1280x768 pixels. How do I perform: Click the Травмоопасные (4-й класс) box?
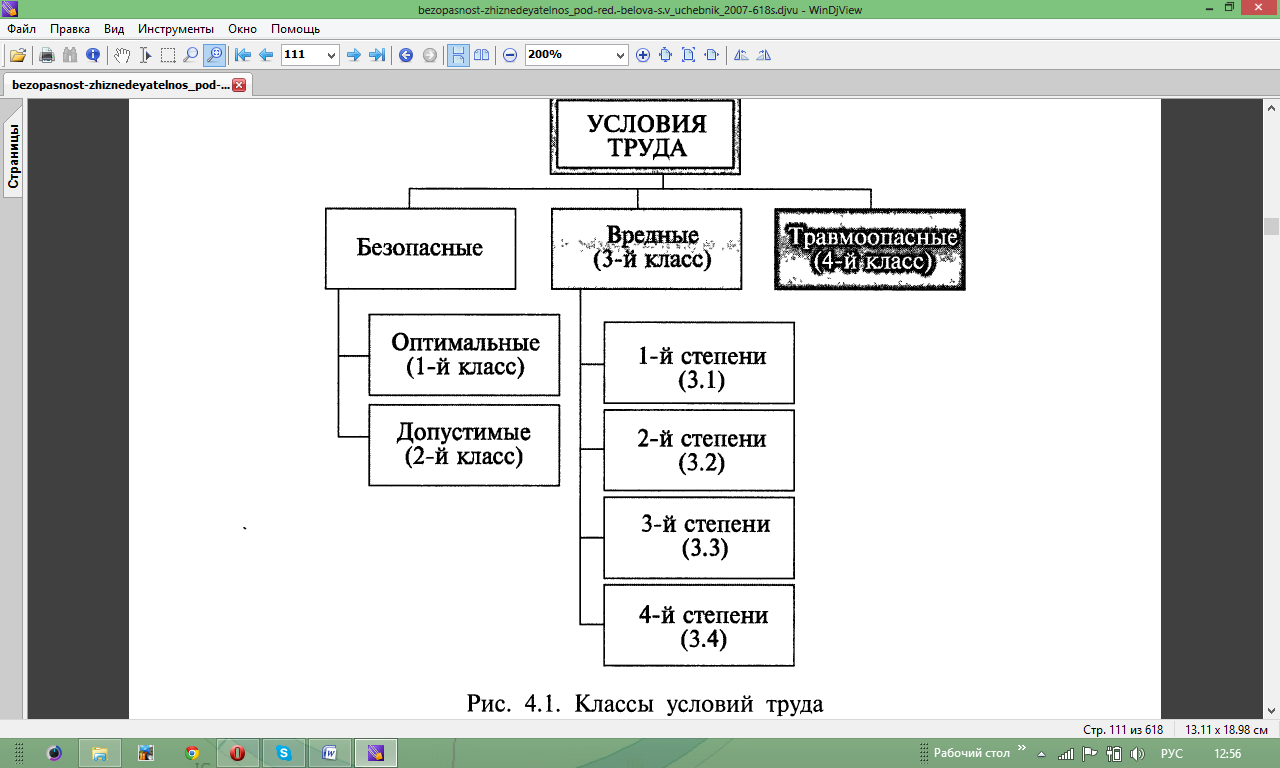coord(870,249)
